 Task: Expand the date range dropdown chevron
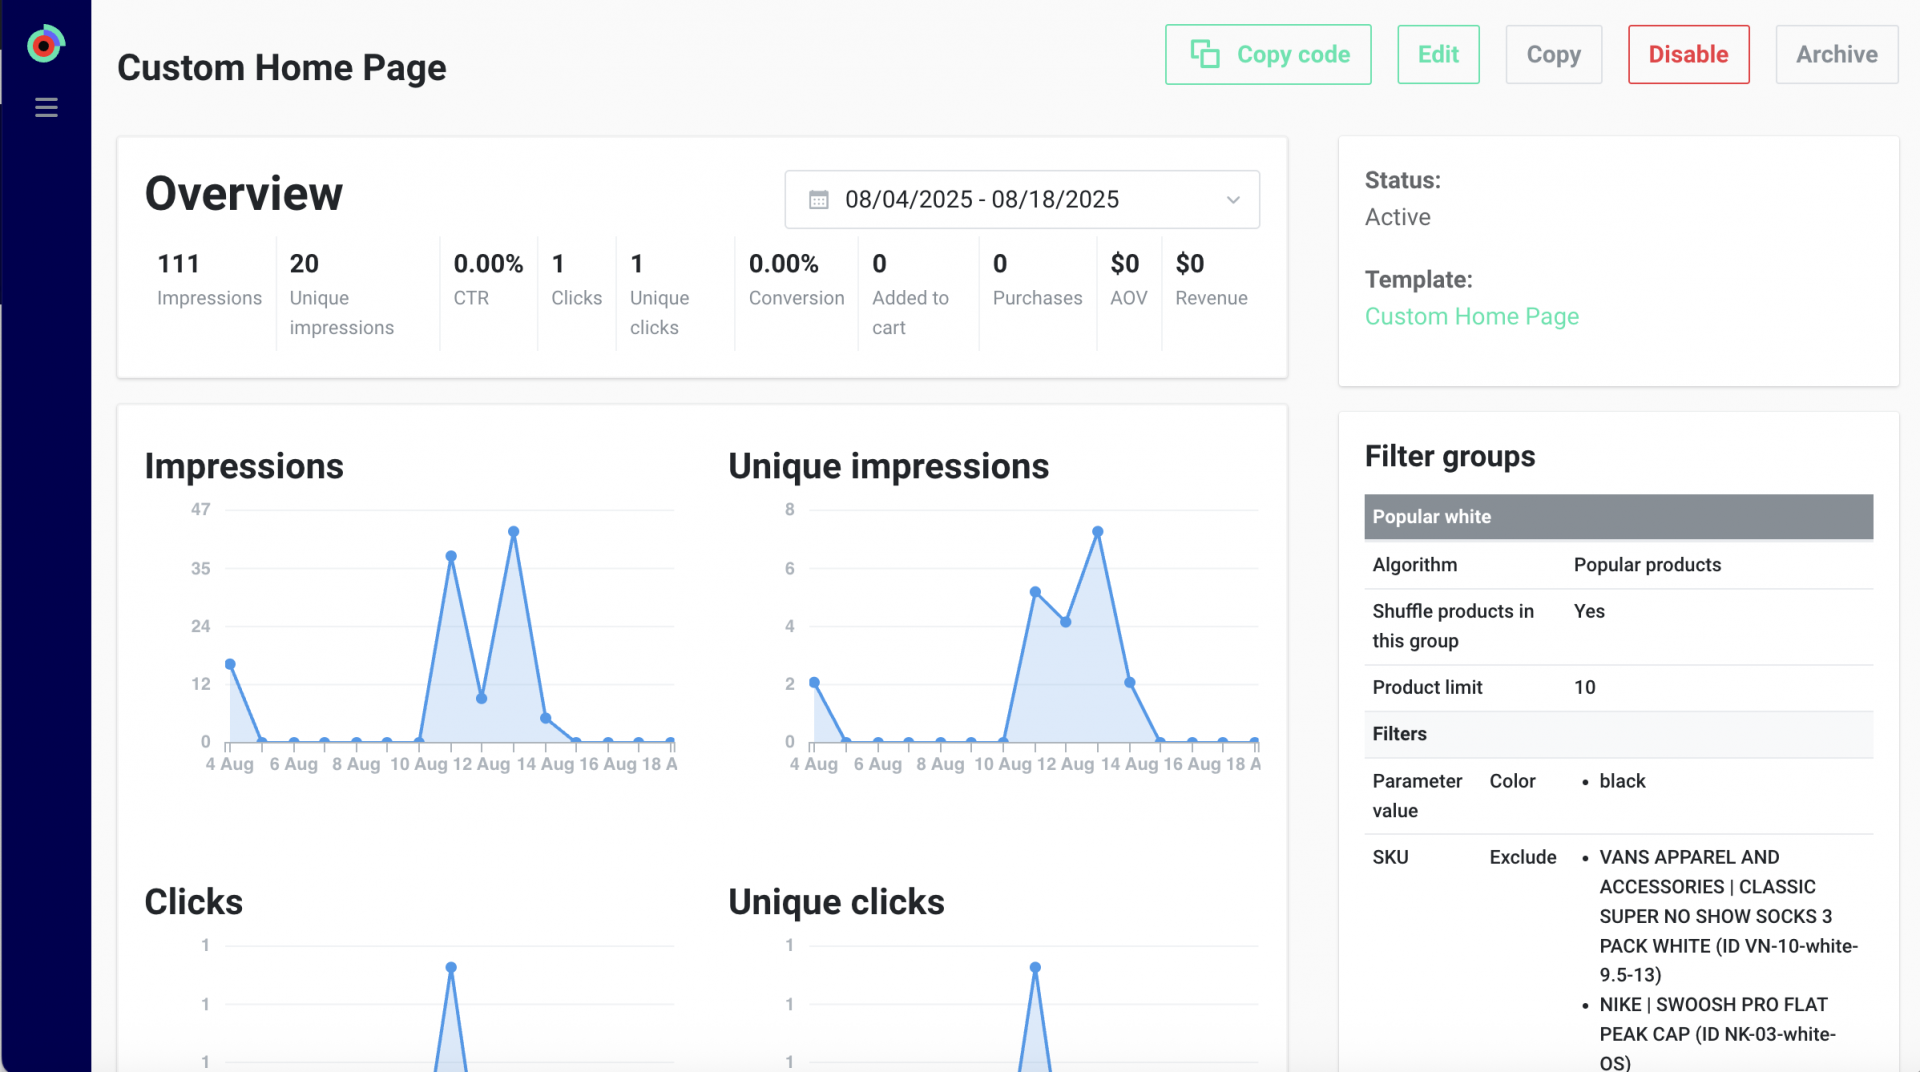pyautogui.click(x=1233, y=200)
